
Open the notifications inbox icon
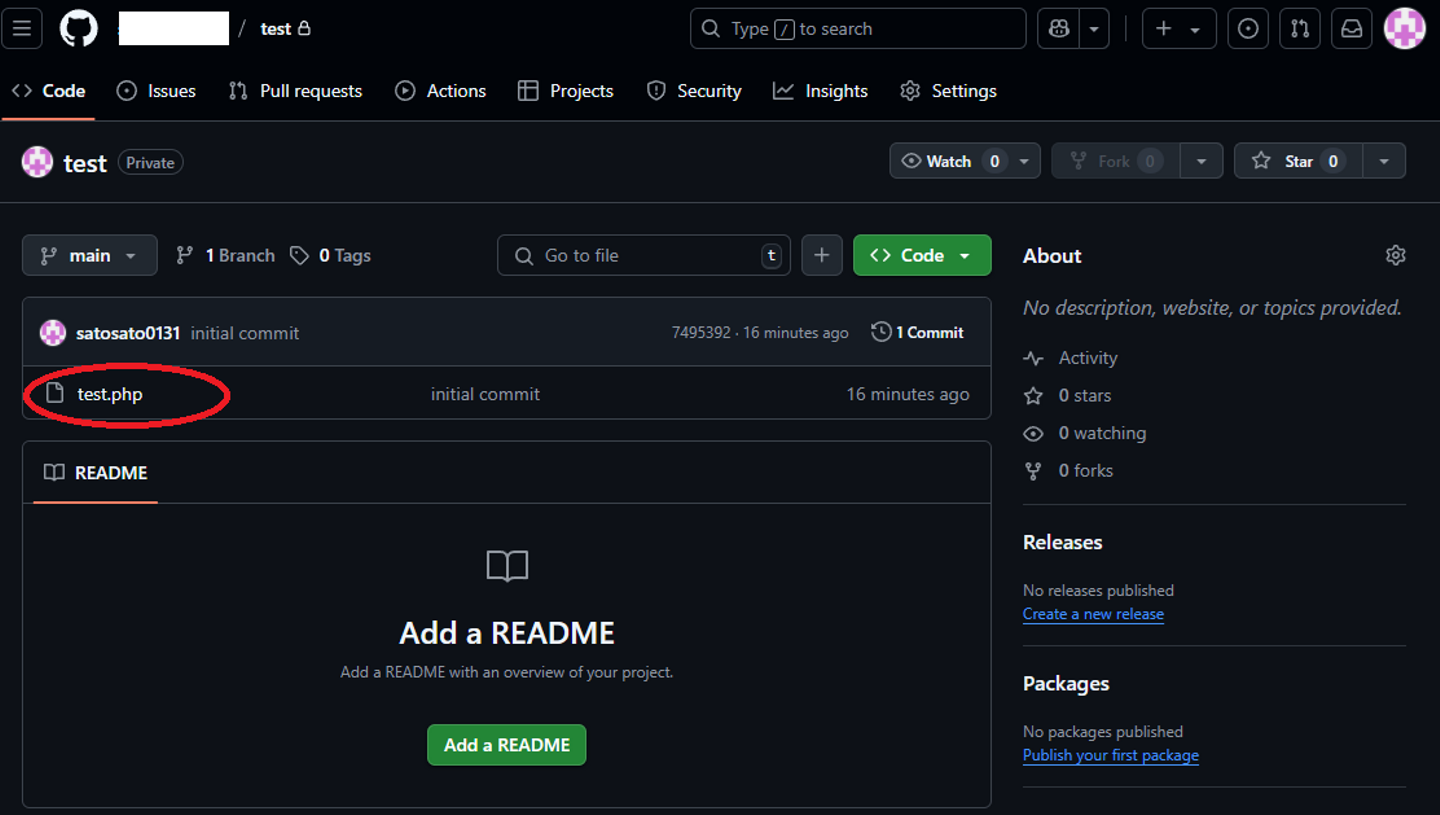(1352, 29)
